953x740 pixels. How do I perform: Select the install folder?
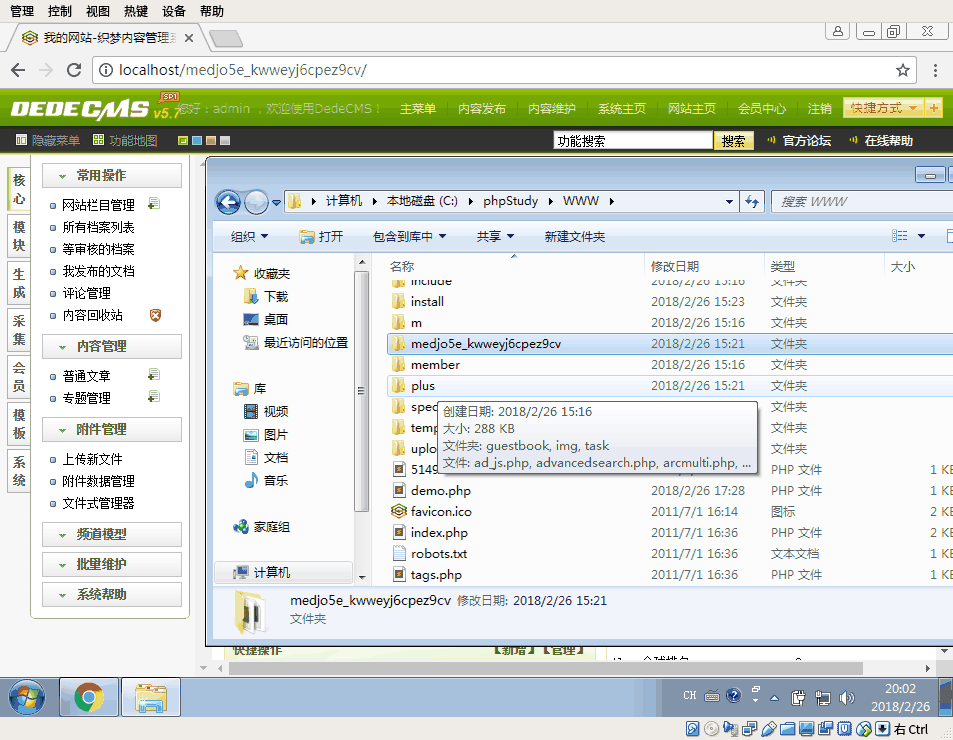(x=427, y=302)
